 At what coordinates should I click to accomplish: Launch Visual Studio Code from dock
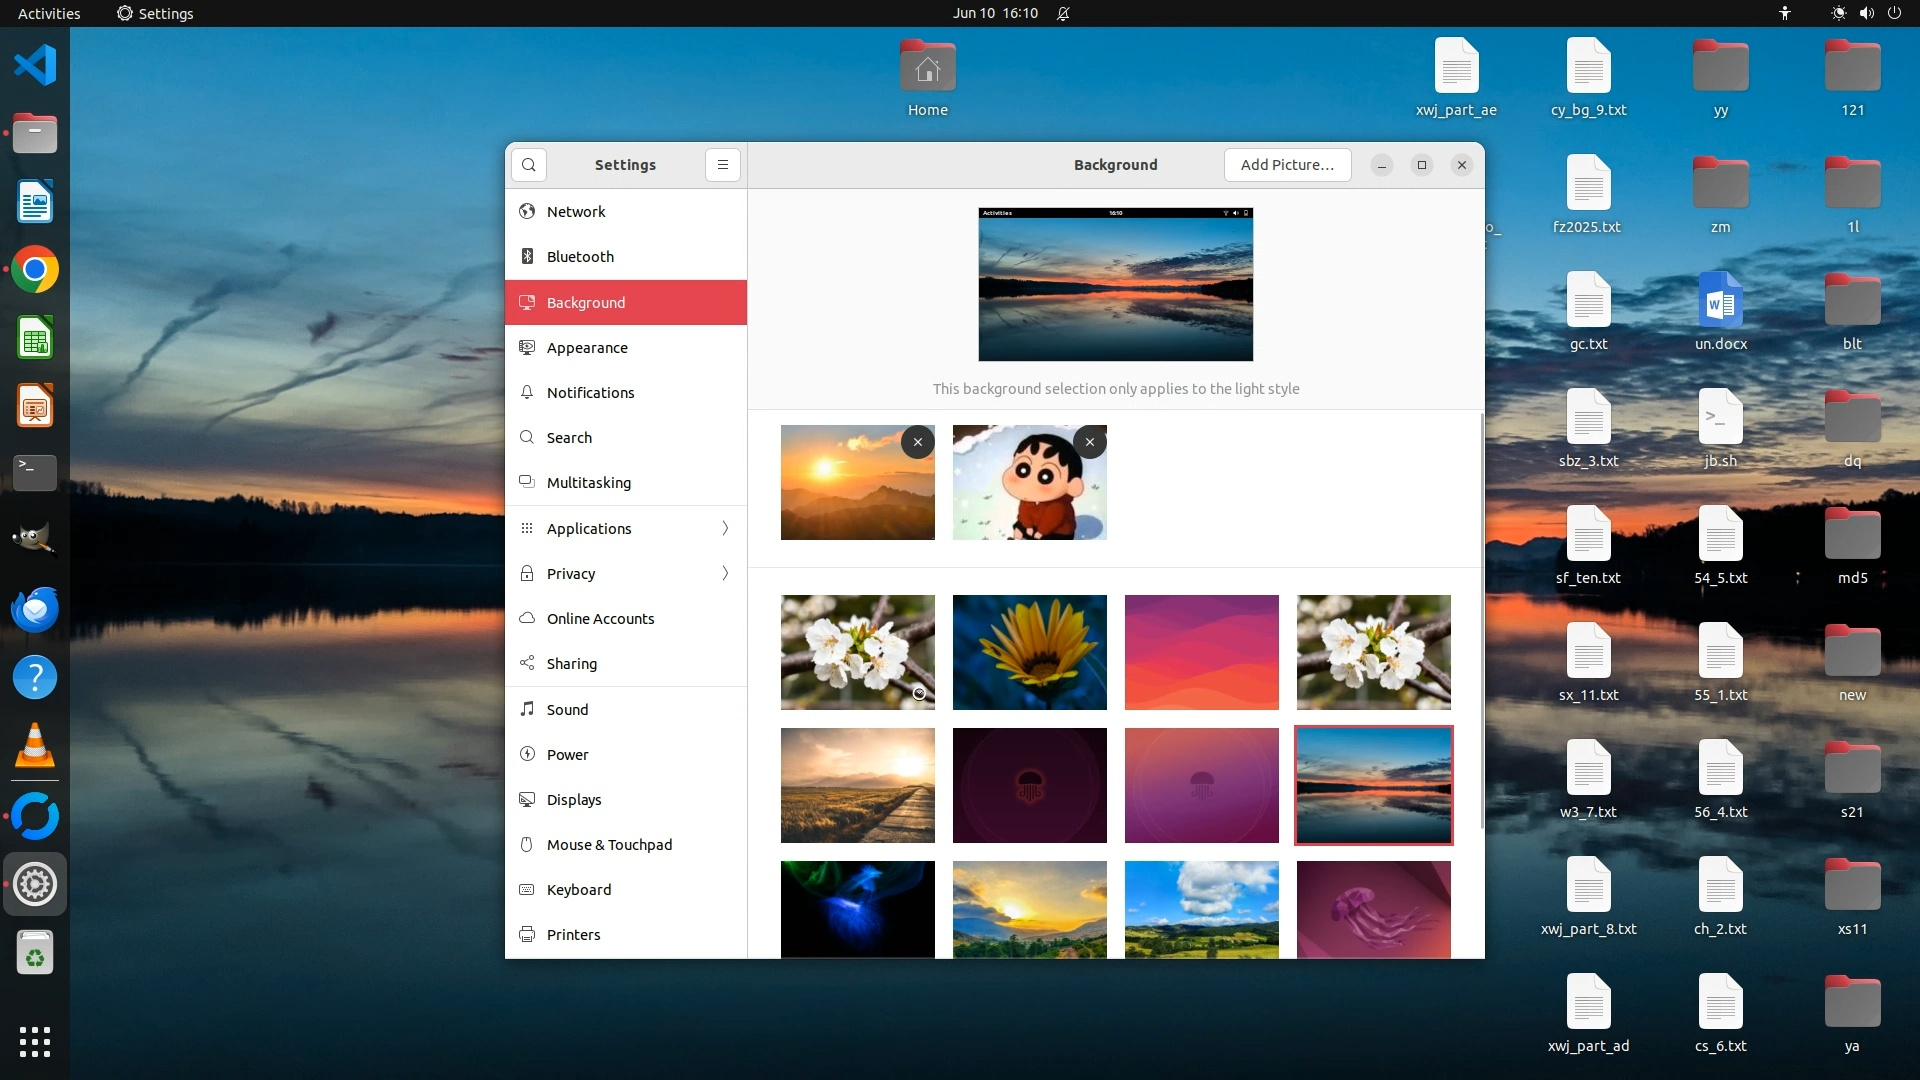(x=35, y=66)
